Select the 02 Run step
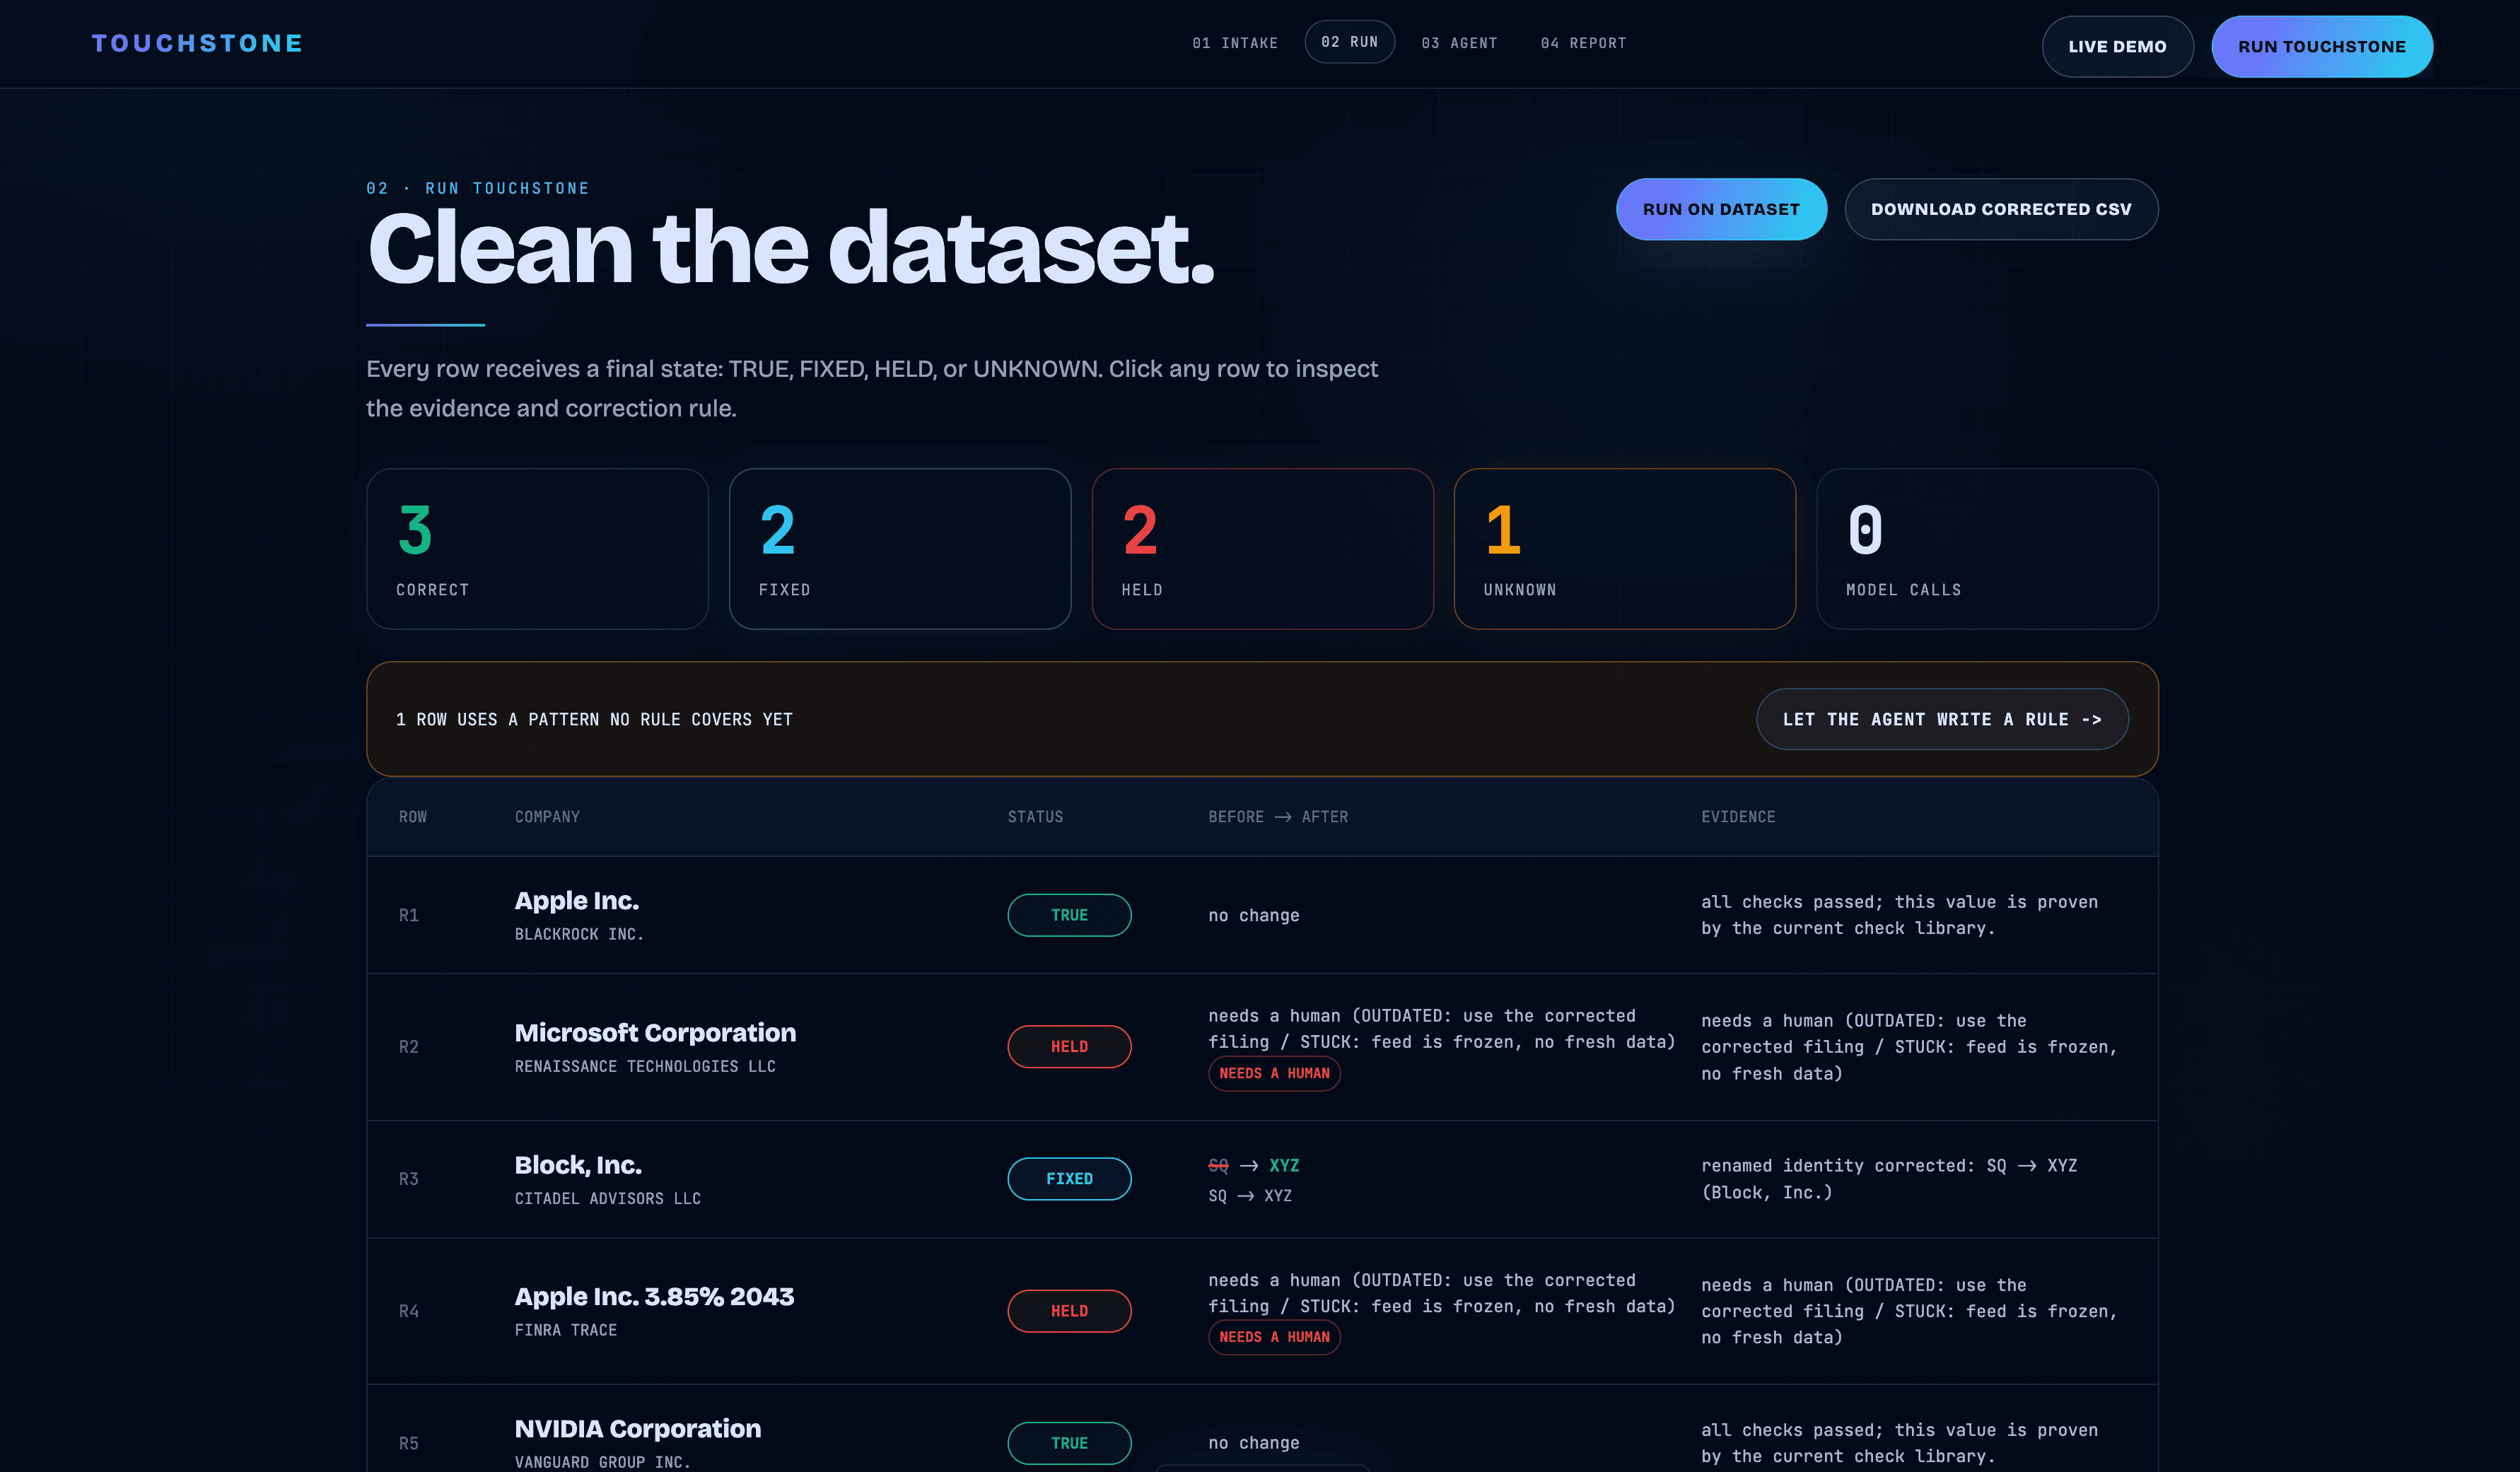Image resolution: width=2520 pixels, height=1472 pixels. click(x=1349, y=42)
